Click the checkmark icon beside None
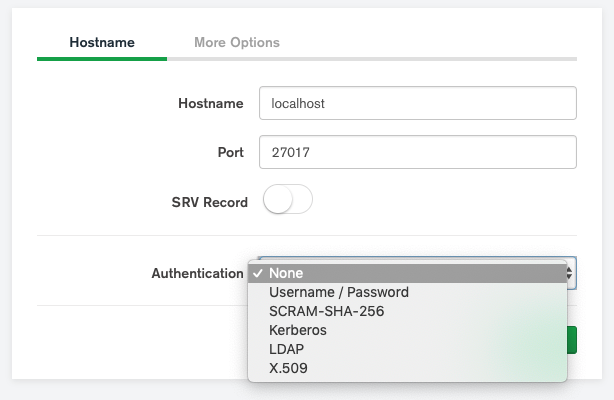 coord(257,273)
